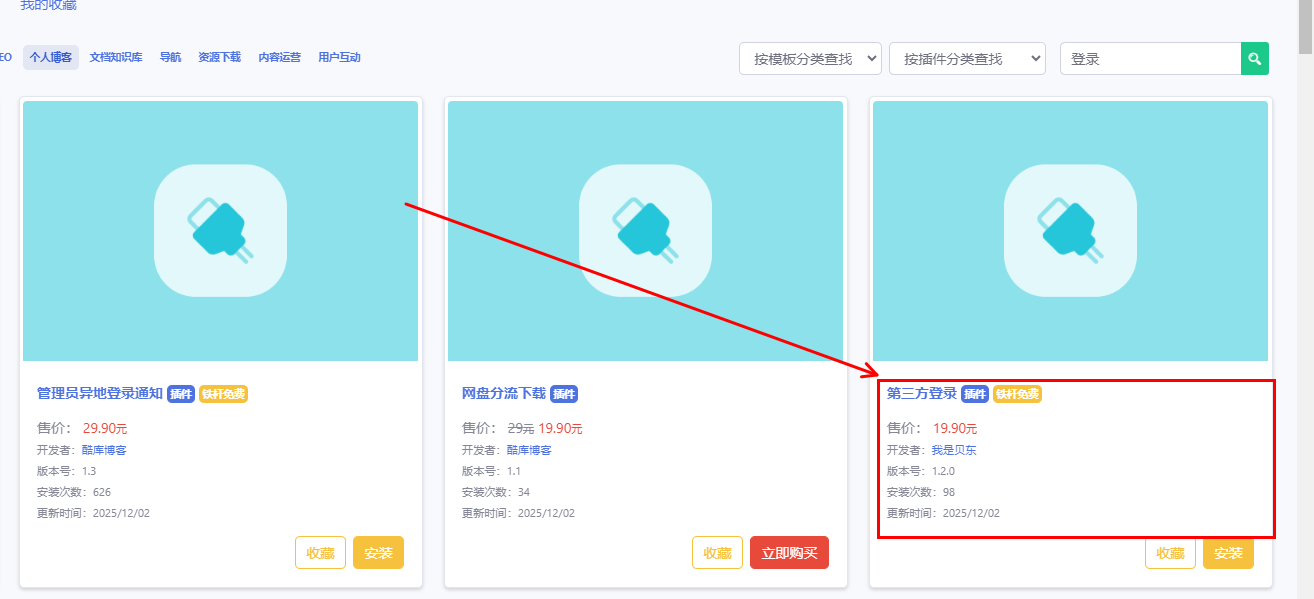Click 安装 button for 管理员异地登录通知
This screenshot has height=599, width=1314.
(x=378, y=553)
